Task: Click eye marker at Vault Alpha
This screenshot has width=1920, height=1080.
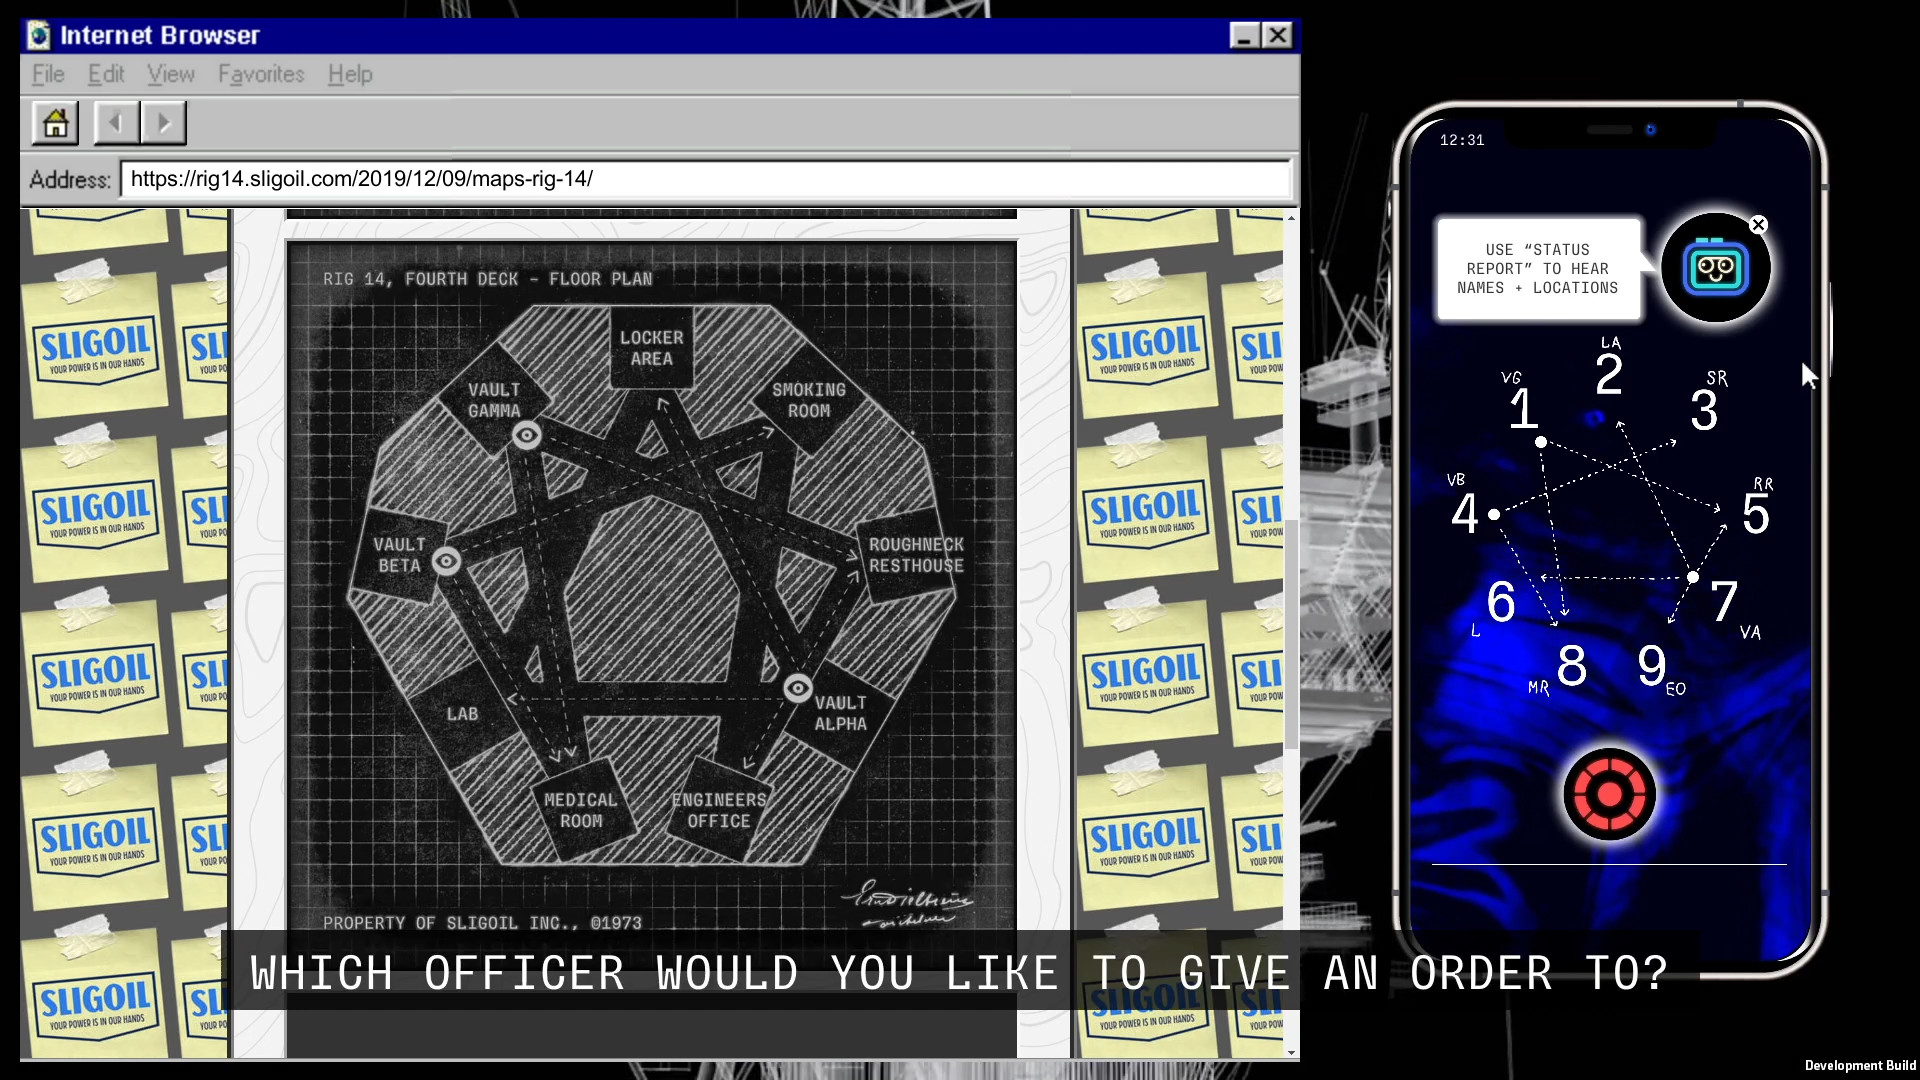Action: 797,688
